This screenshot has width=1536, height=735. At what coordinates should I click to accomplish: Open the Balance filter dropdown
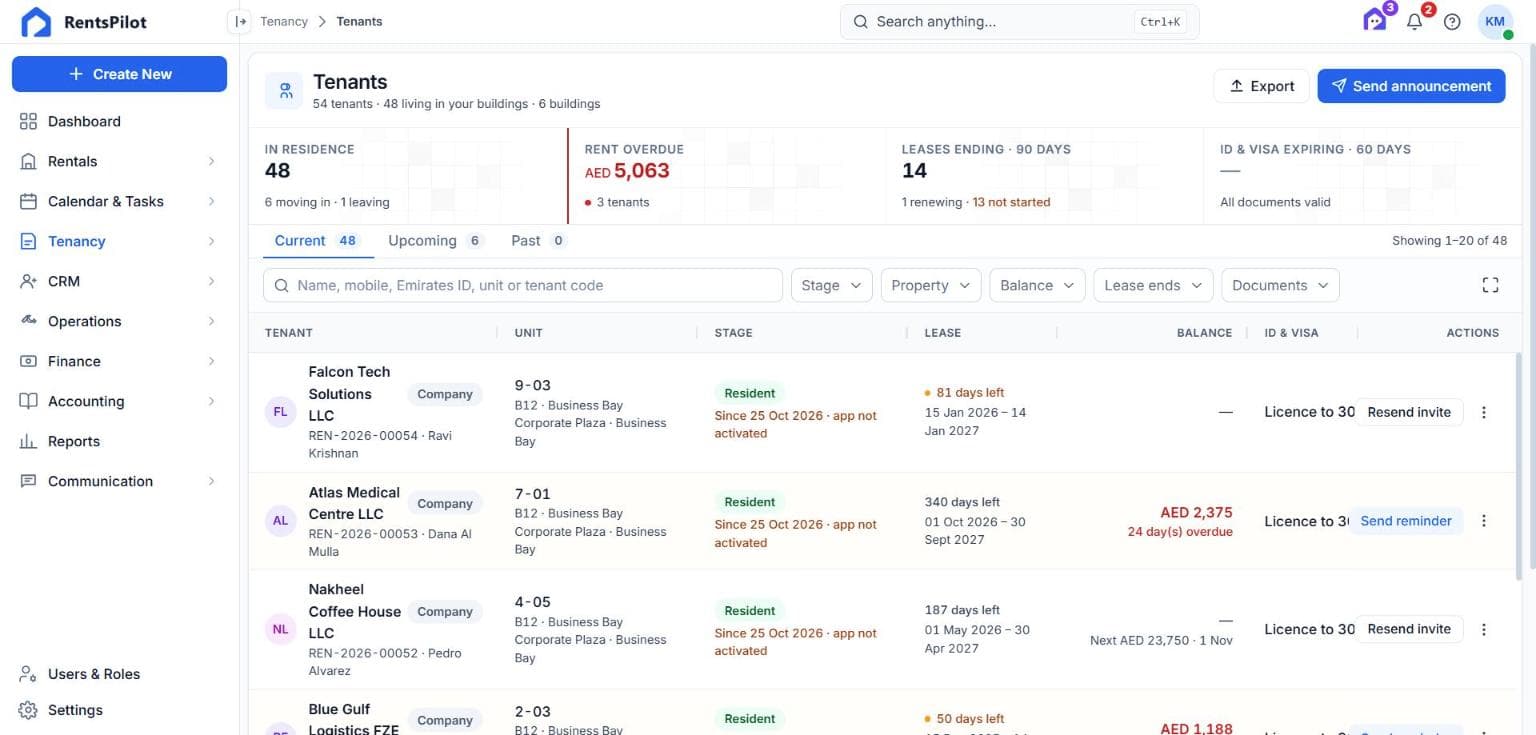pyautogui.click(x=1037, y=285)
